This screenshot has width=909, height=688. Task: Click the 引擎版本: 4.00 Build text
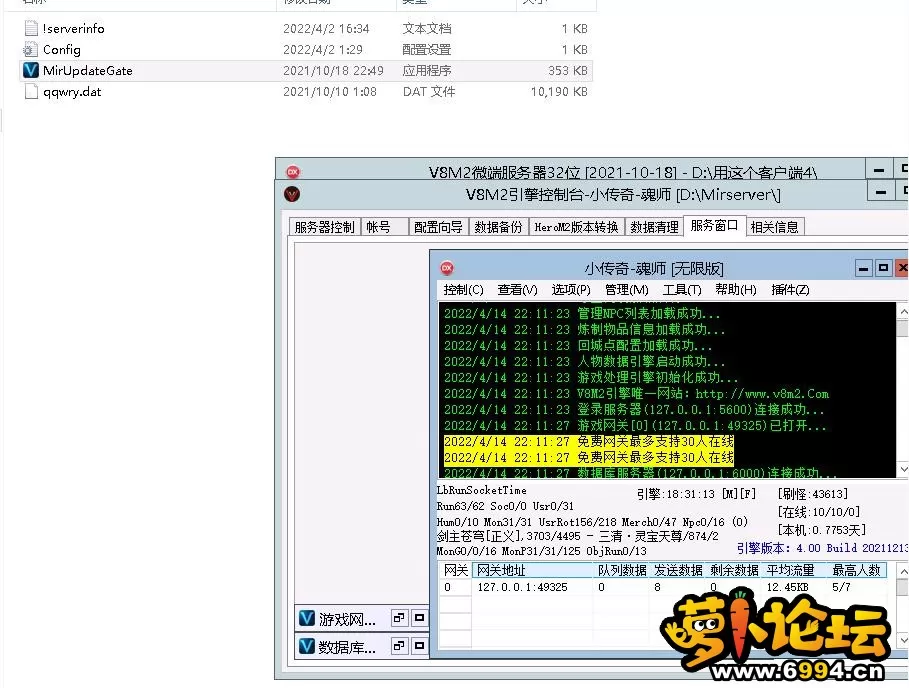[x=822, y=548]
